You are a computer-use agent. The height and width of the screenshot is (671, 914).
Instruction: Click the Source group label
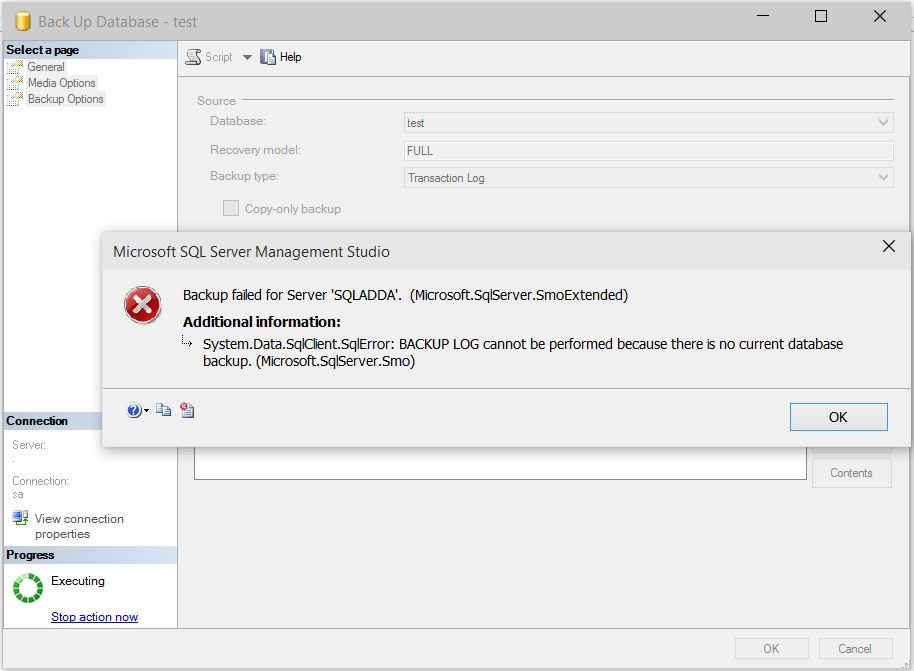coord(216,100)
